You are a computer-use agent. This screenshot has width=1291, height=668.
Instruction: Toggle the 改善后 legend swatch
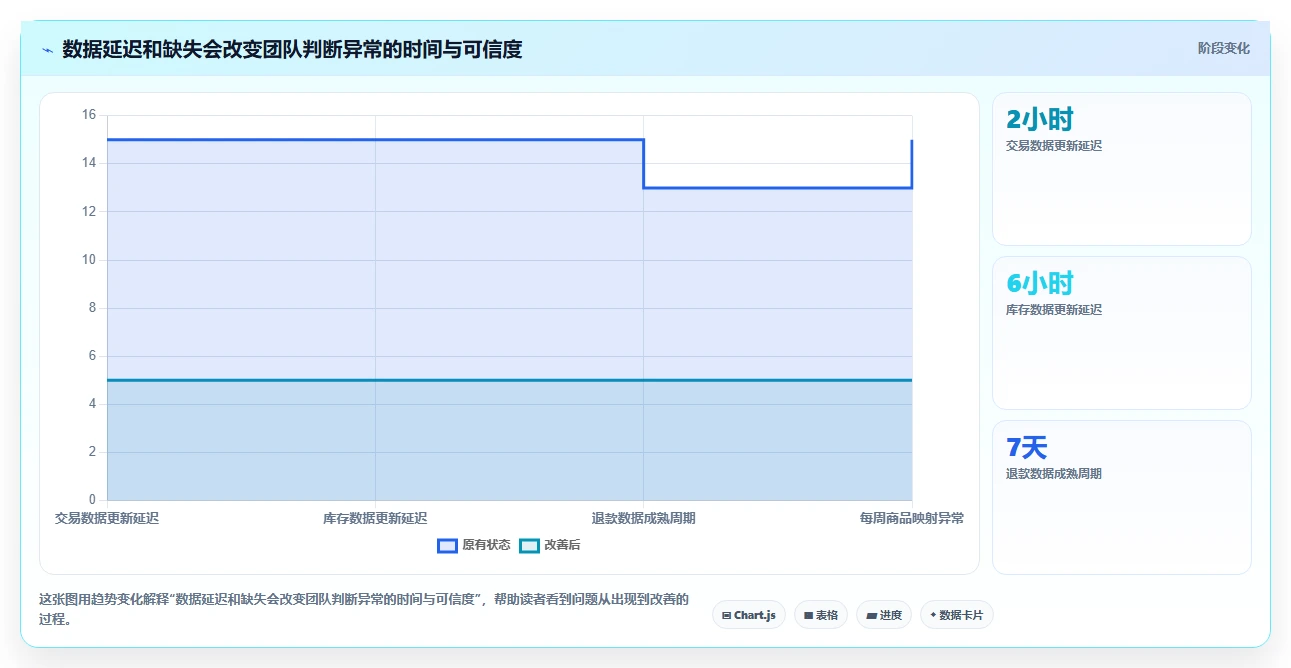tap(529, 545)
